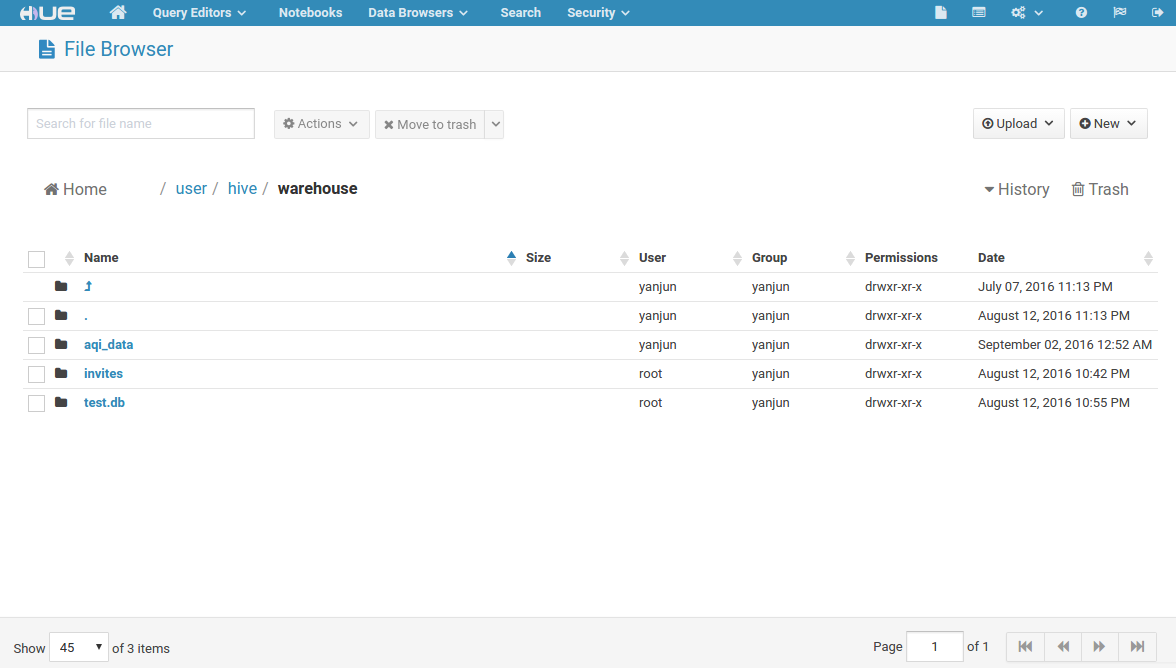Click the up-arrow parent directory icon
This screenshot has height=668, width=1176.
(x=88, y=287)
